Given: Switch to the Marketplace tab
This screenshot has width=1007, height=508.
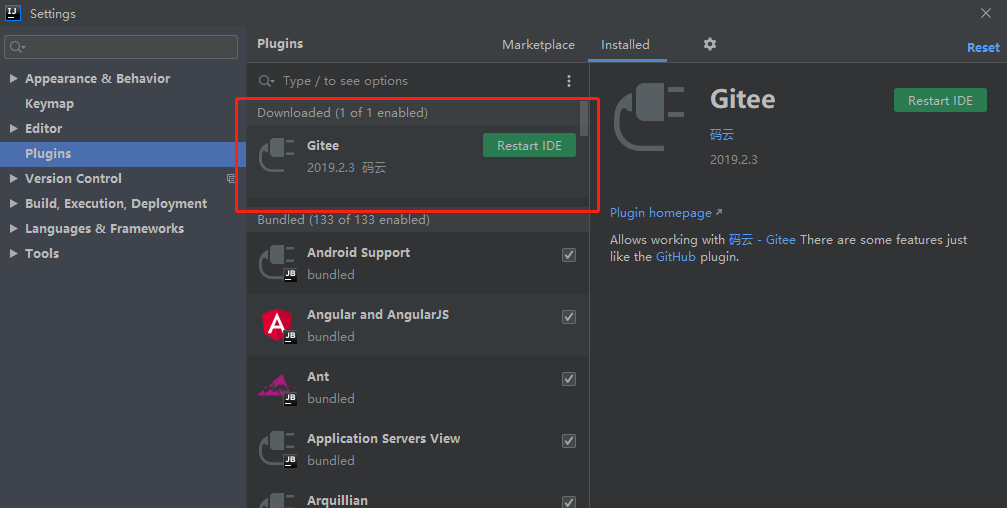Looking at the screenshot, I should tap(538, 45).
